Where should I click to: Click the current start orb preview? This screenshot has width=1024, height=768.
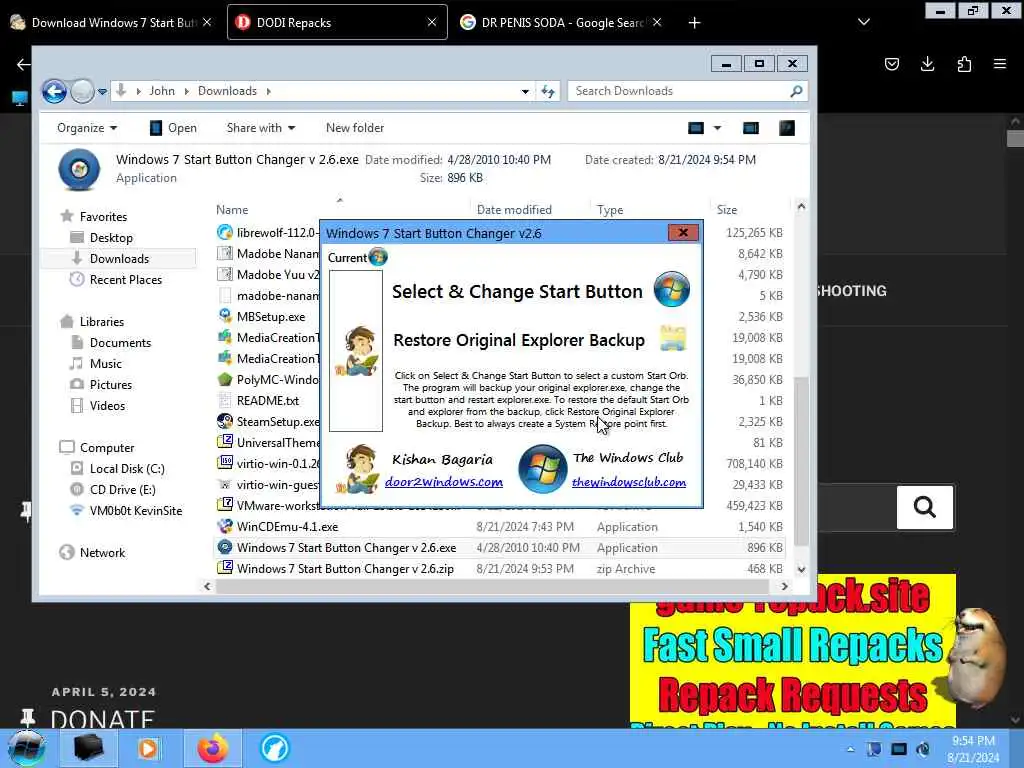pyautogui.click(x=378, y=257)
